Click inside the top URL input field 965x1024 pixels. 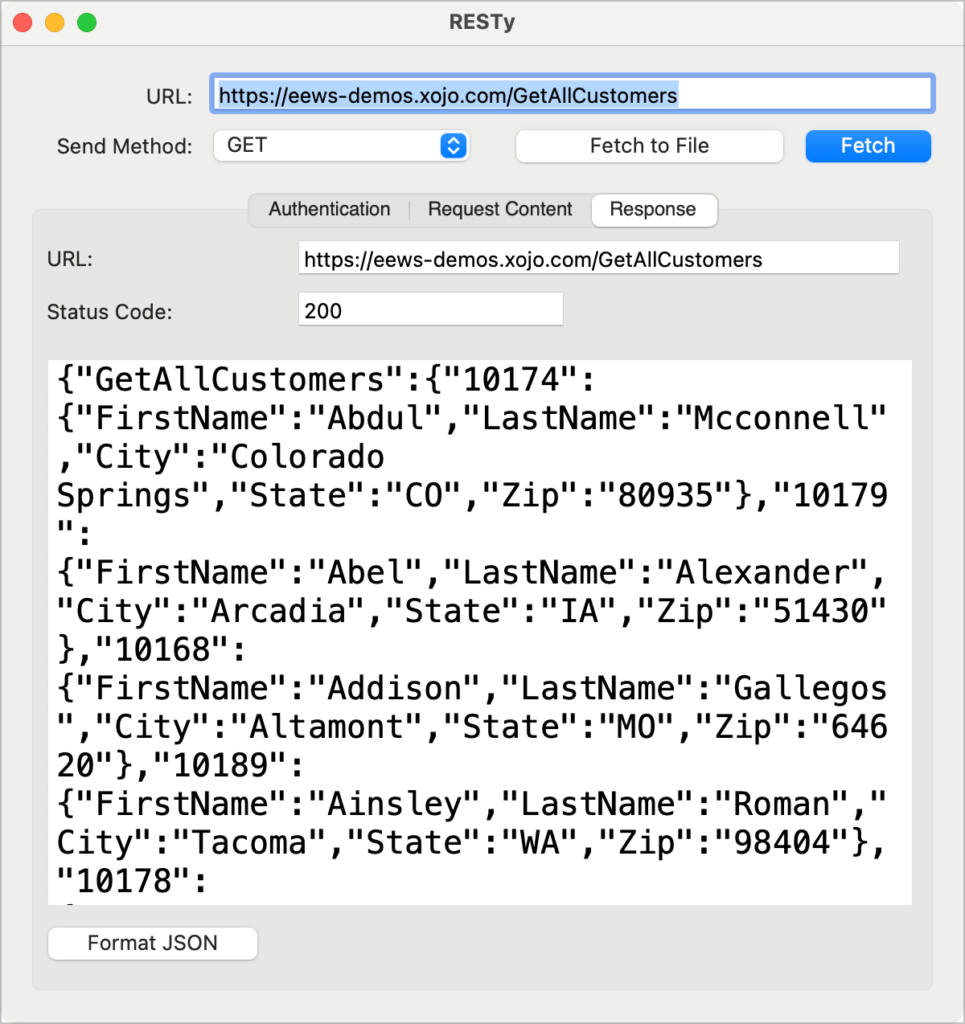(573, 93)
